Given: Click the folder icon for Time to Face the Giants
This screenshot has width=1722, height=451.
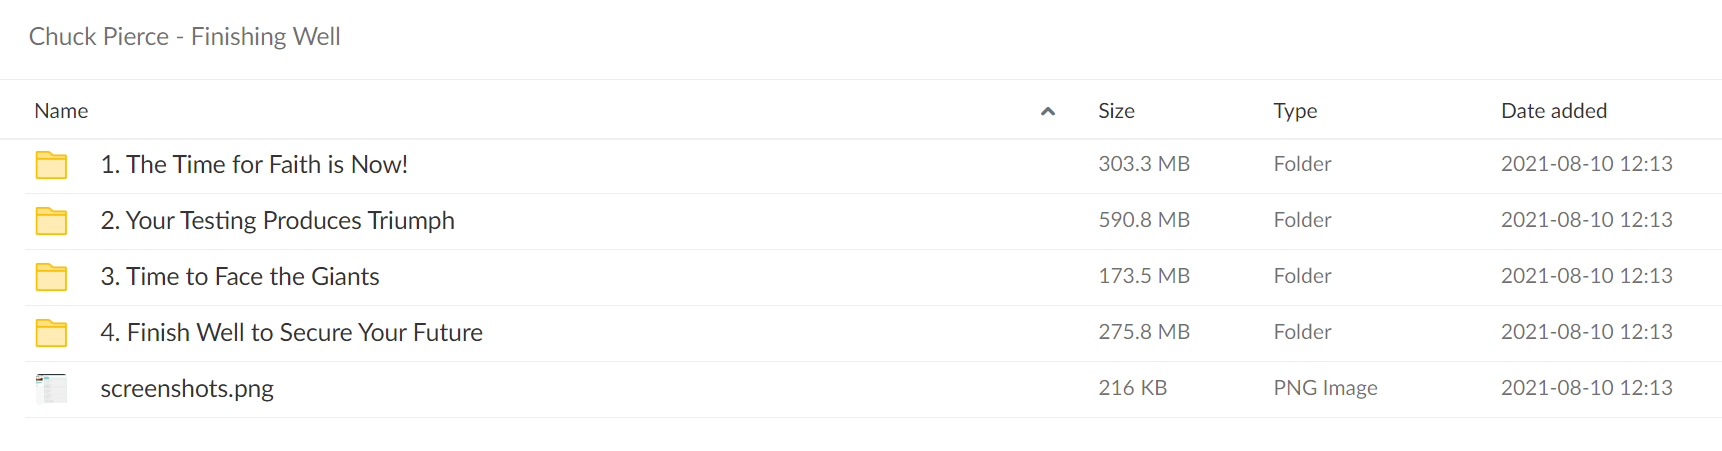Looking at the screenshot, I should [x=51, y=277].
